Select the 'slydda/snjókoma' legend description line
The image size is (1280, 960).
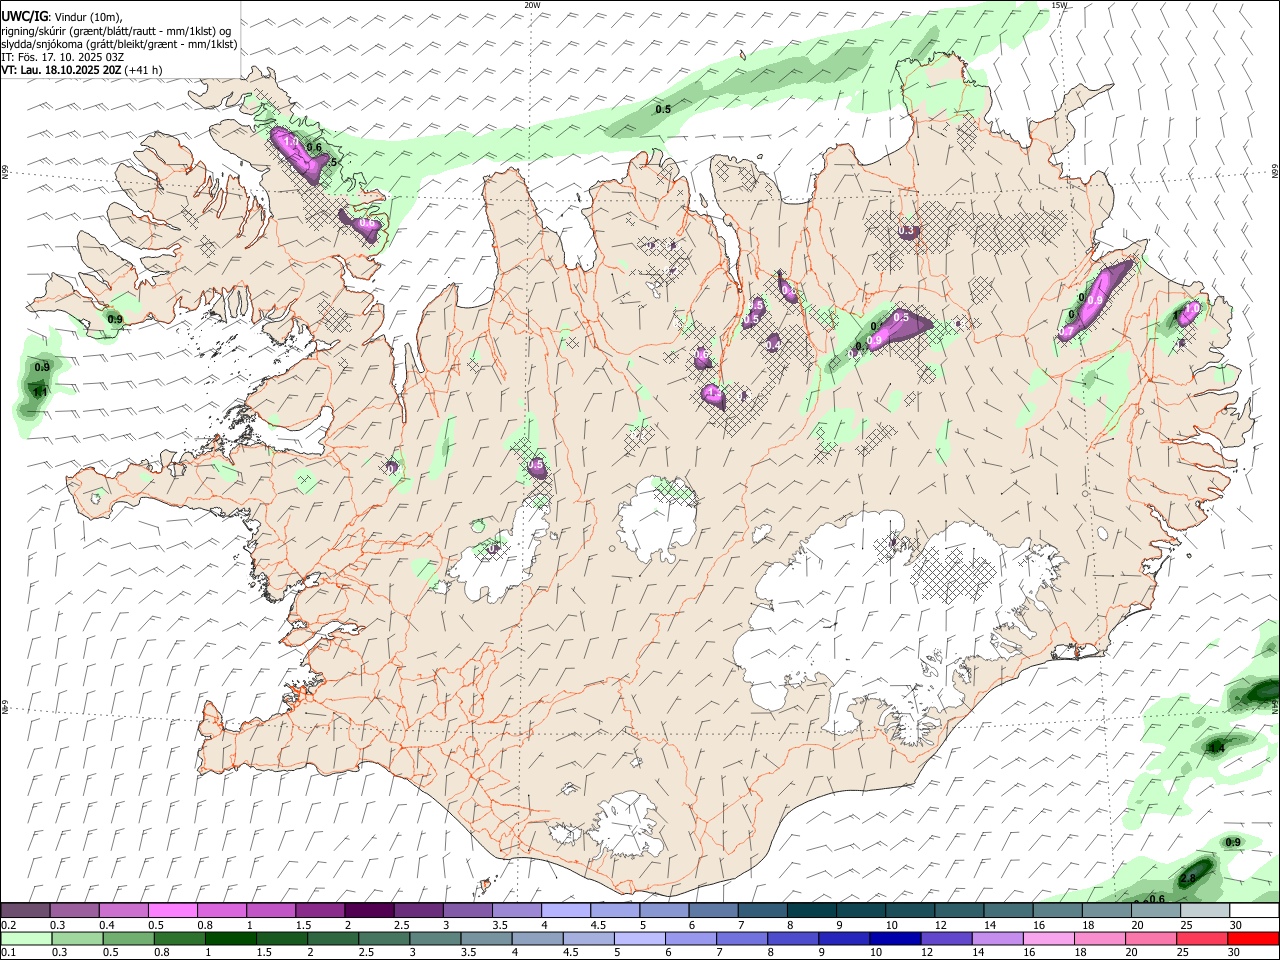click(x=120, y=44)
